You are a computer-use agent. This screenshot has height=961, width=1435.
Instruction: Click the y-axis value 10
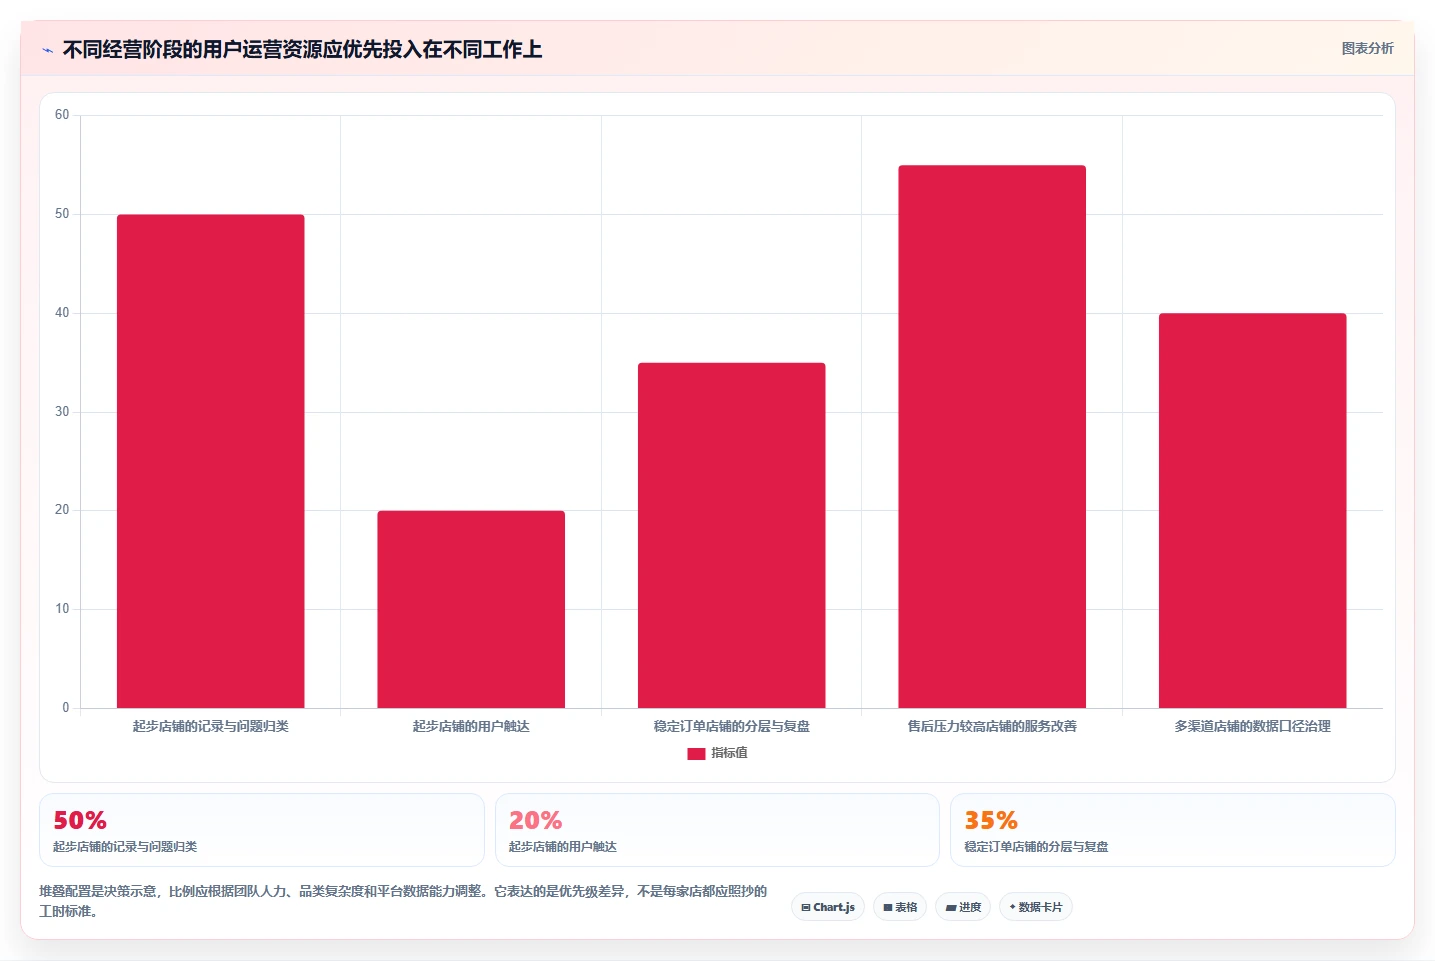tap(62, 609)
